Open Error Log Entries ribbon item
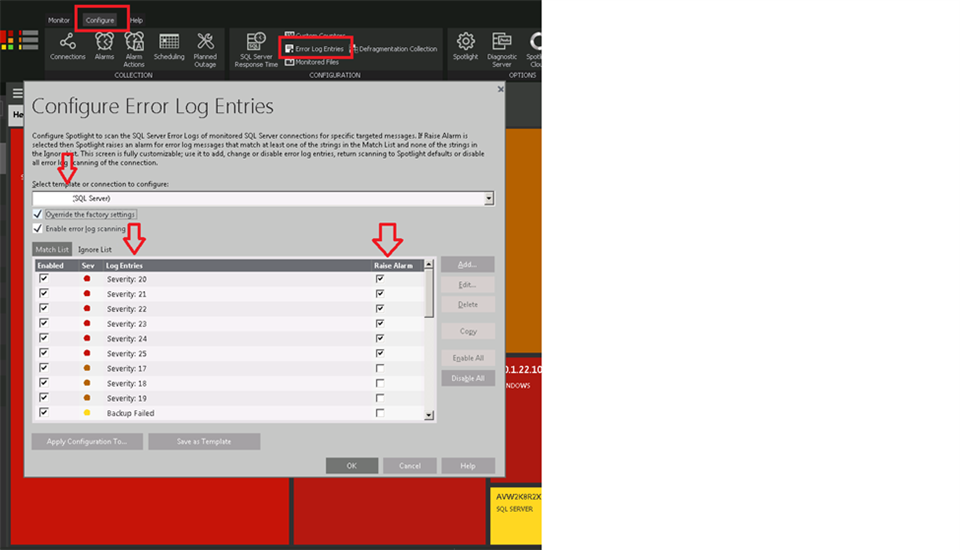The height and width of the screenshot is (550, 960). [x=315, y=48]
